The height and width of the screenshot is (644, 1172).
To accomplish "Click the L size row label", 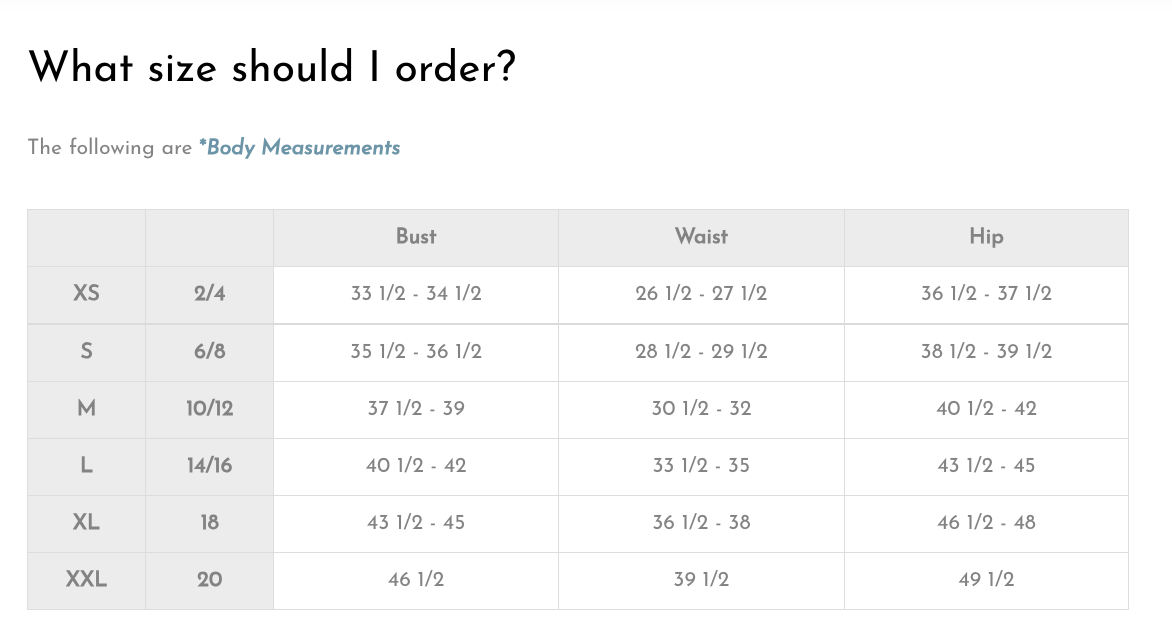I will click(86, 465).
